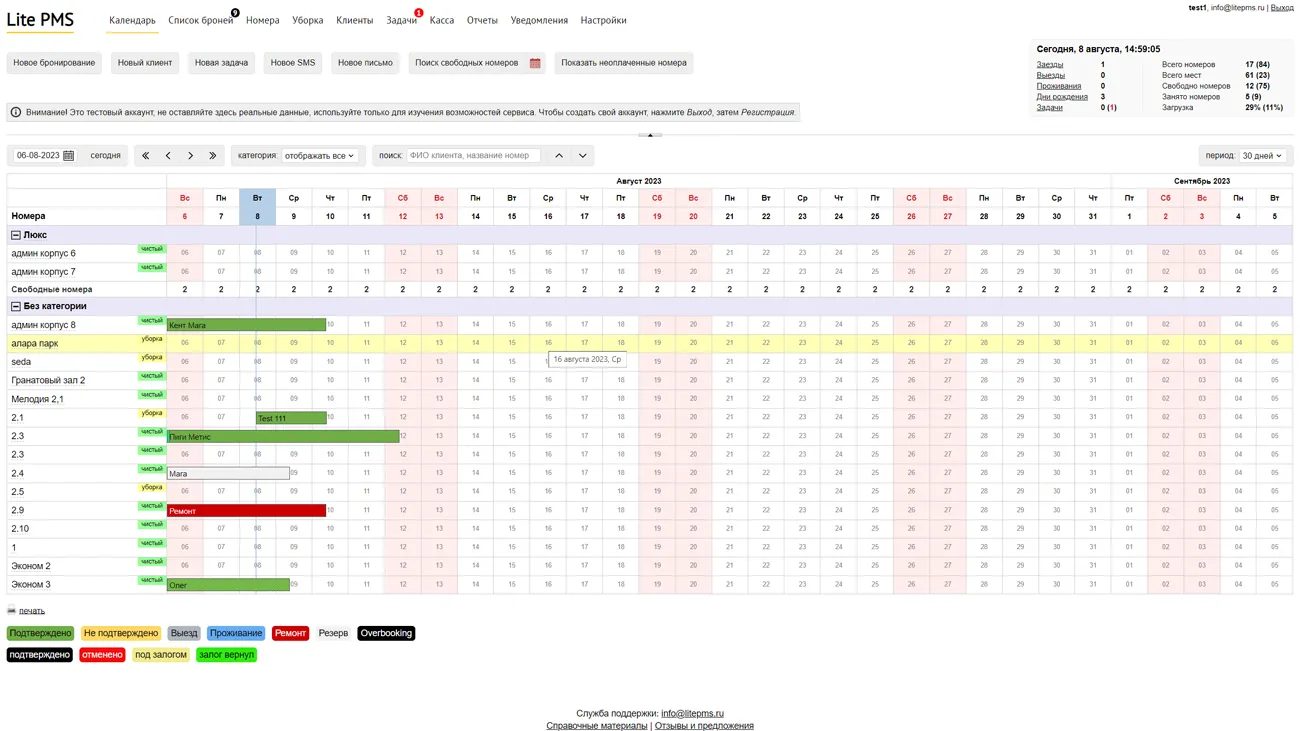Collapse the Без категории group

(x=16, y=306)
